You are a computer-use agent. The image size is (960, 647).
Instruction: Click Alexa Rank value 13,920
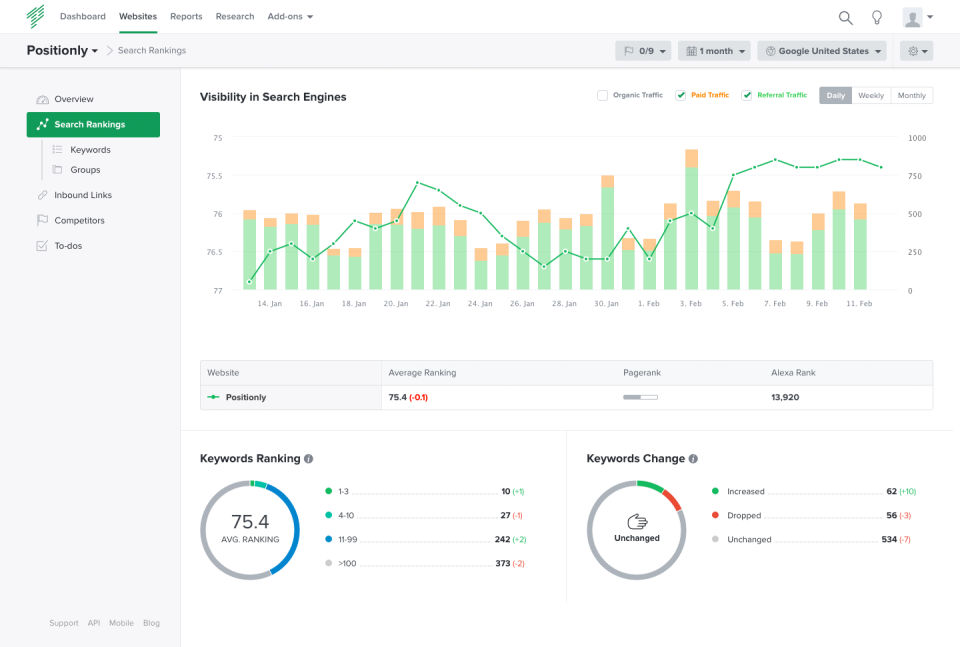(x=785, y=397)
